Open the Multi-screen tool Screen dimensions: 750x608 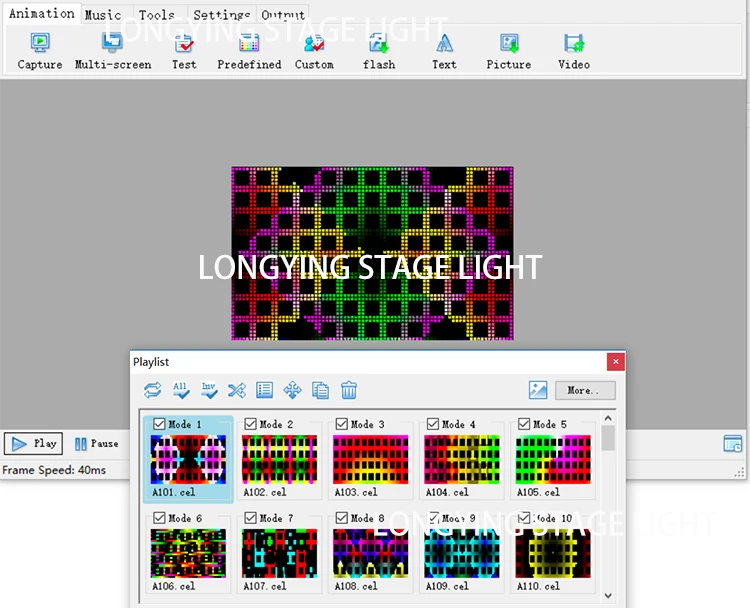point(113,52)
